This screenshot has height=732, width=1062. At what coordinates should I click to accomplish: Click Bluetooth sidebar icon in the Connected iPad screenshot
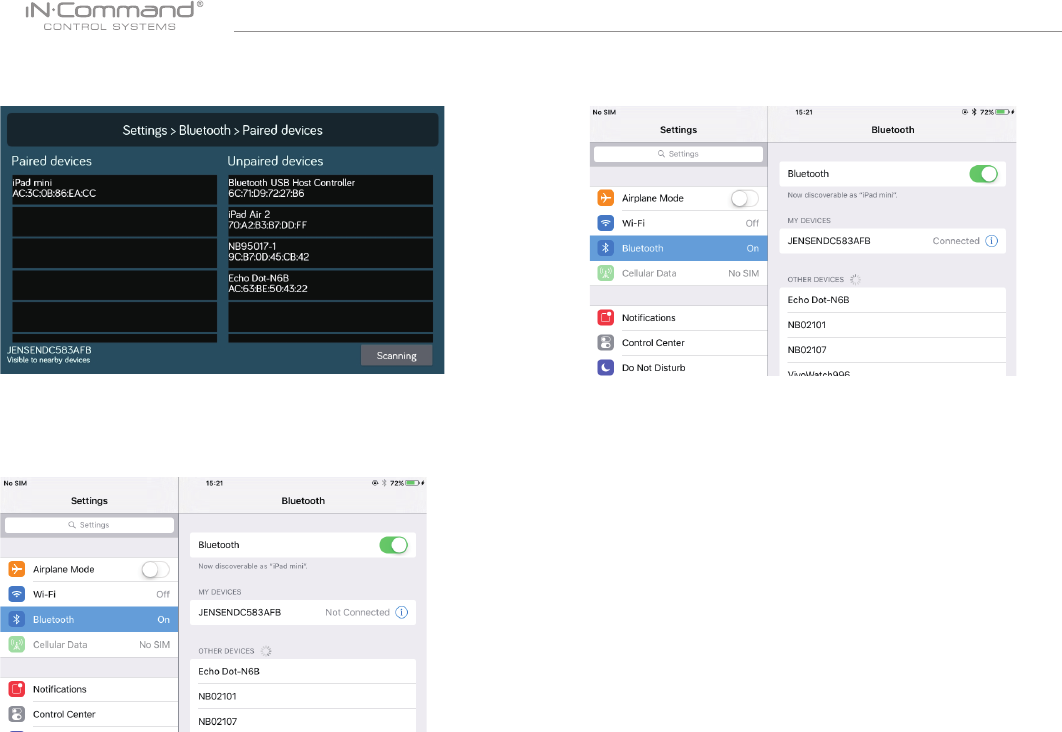coord(606,248)
